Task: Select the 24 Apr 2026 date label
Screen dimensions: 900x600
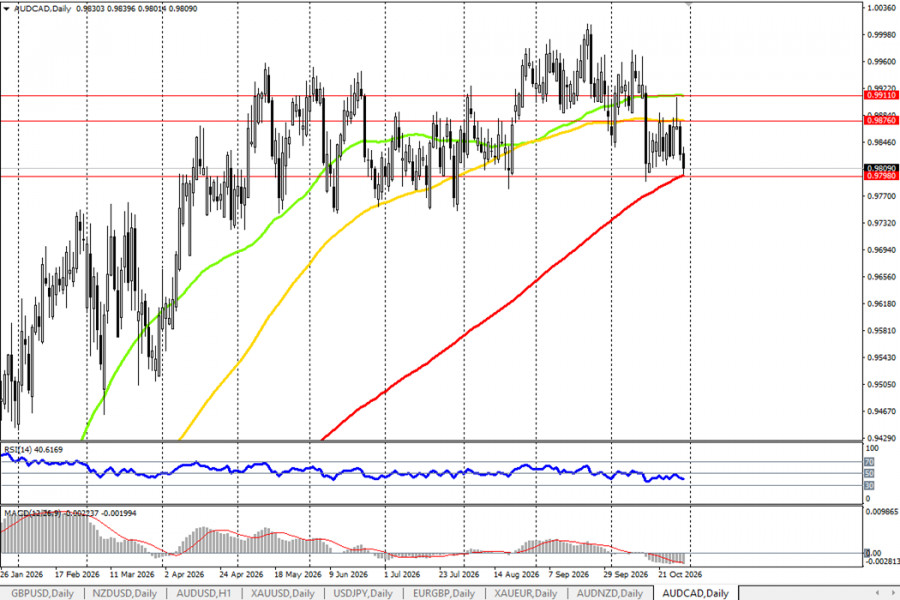Action: 241,574
